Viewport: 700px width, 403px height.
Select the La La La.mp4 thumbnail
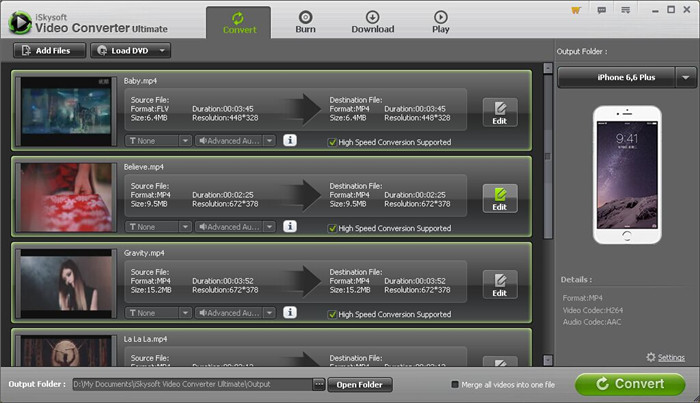coord(66,351)
